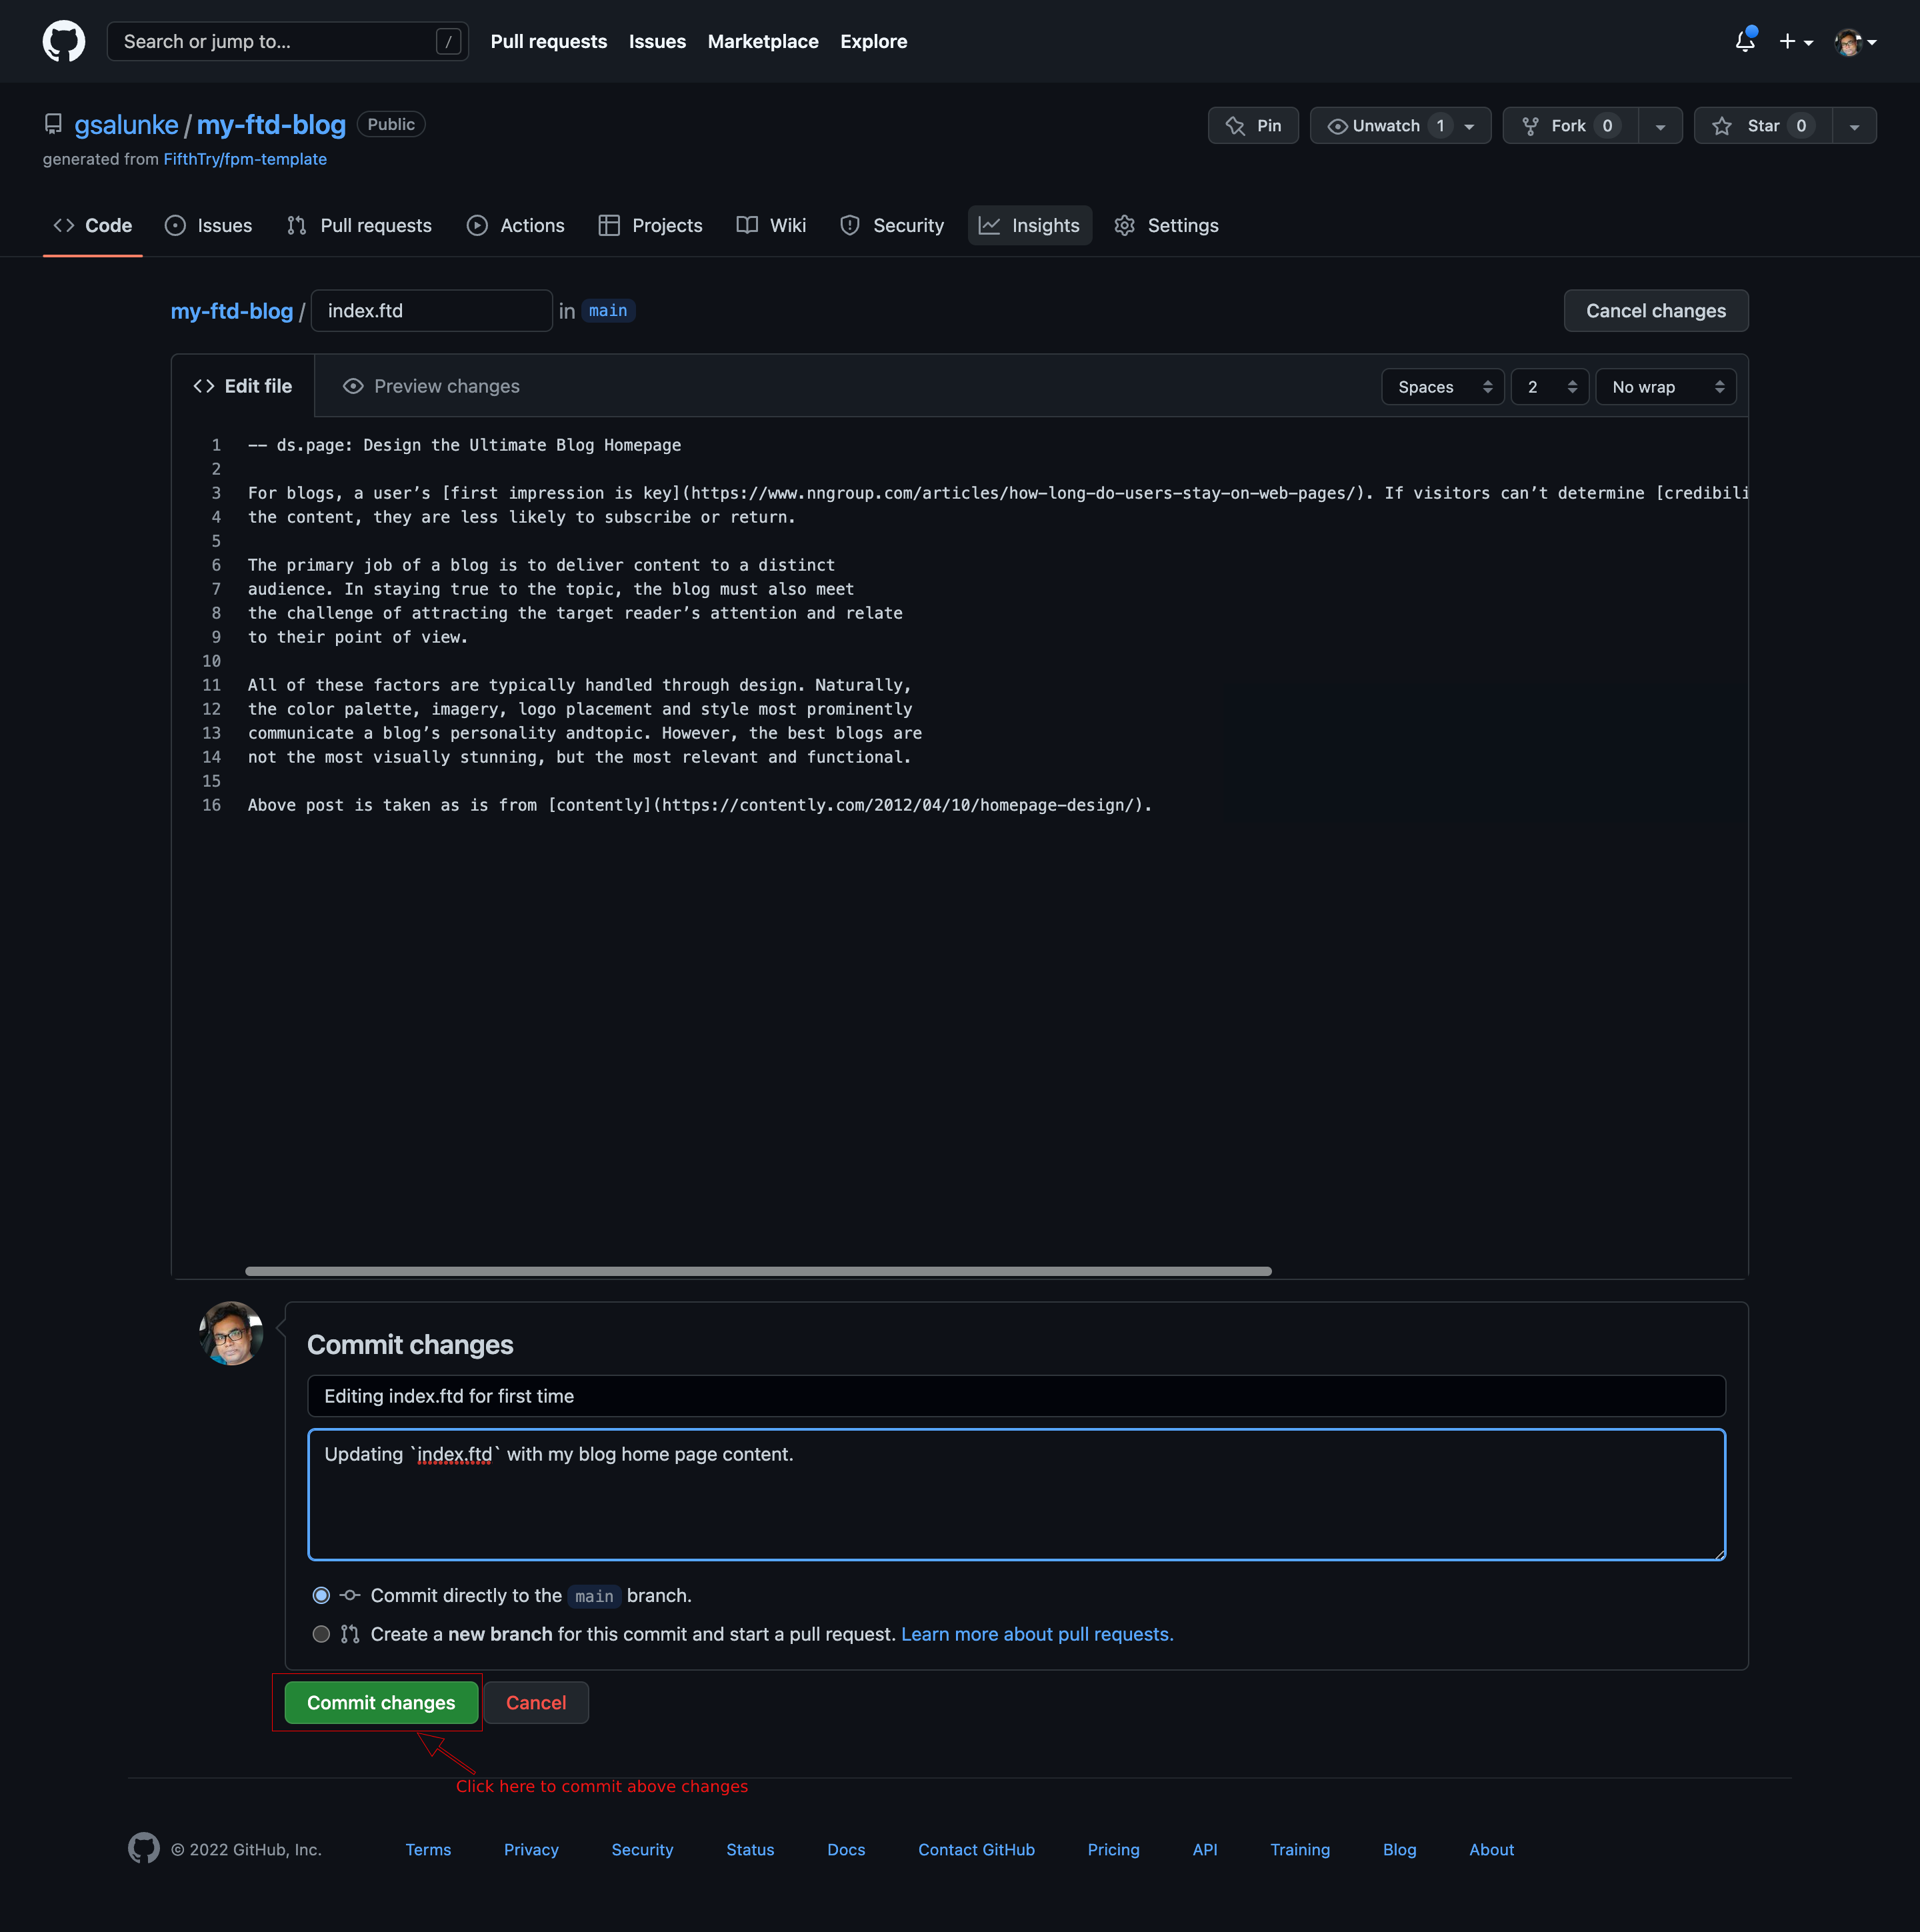Image resolution: width=1920 pixels, height=1932 pixels.
Task: Expand the star lists dropdown arrow
Action: click(1855, 126)
